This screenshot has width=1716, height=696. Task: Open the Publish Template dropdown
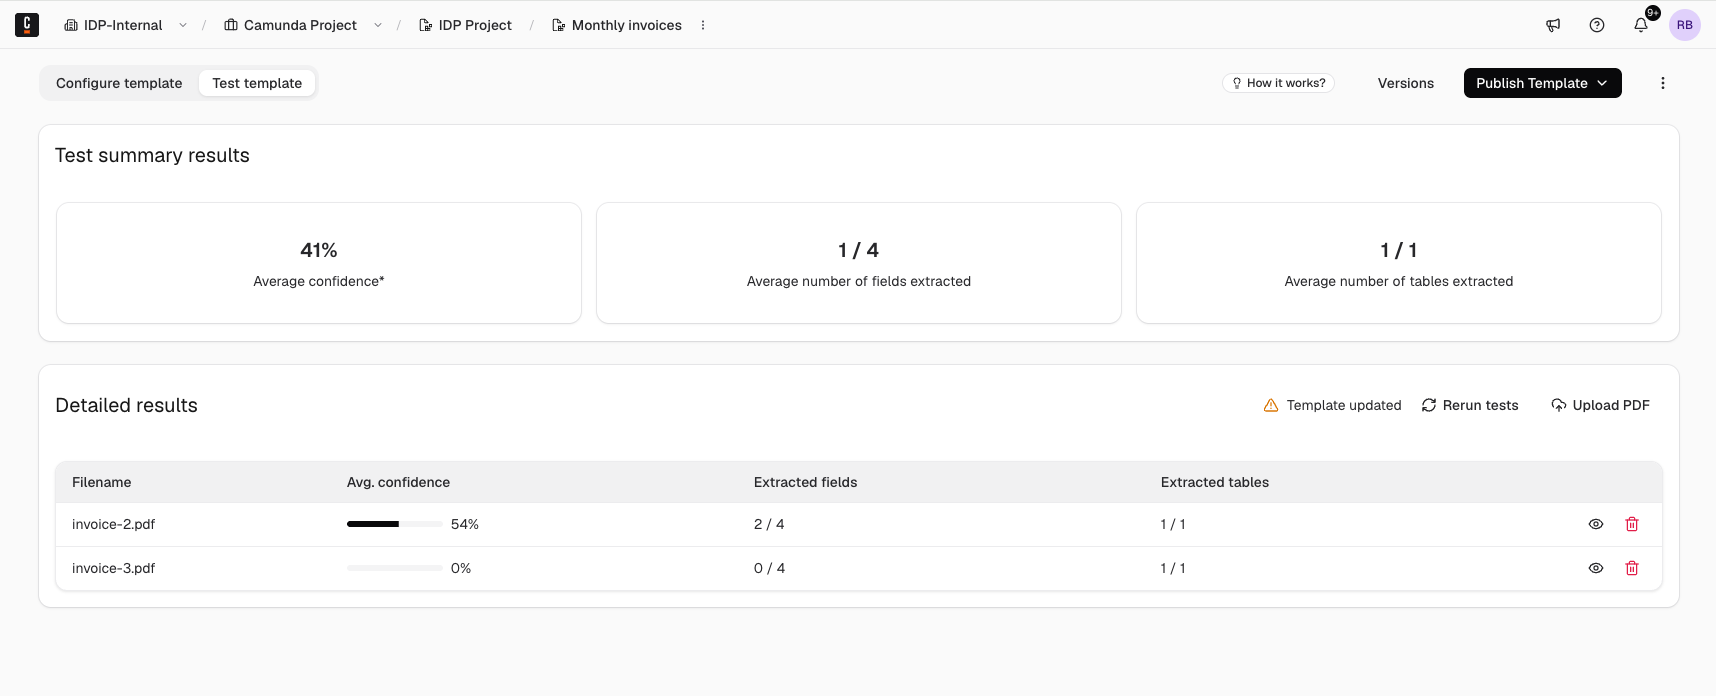1543,83
